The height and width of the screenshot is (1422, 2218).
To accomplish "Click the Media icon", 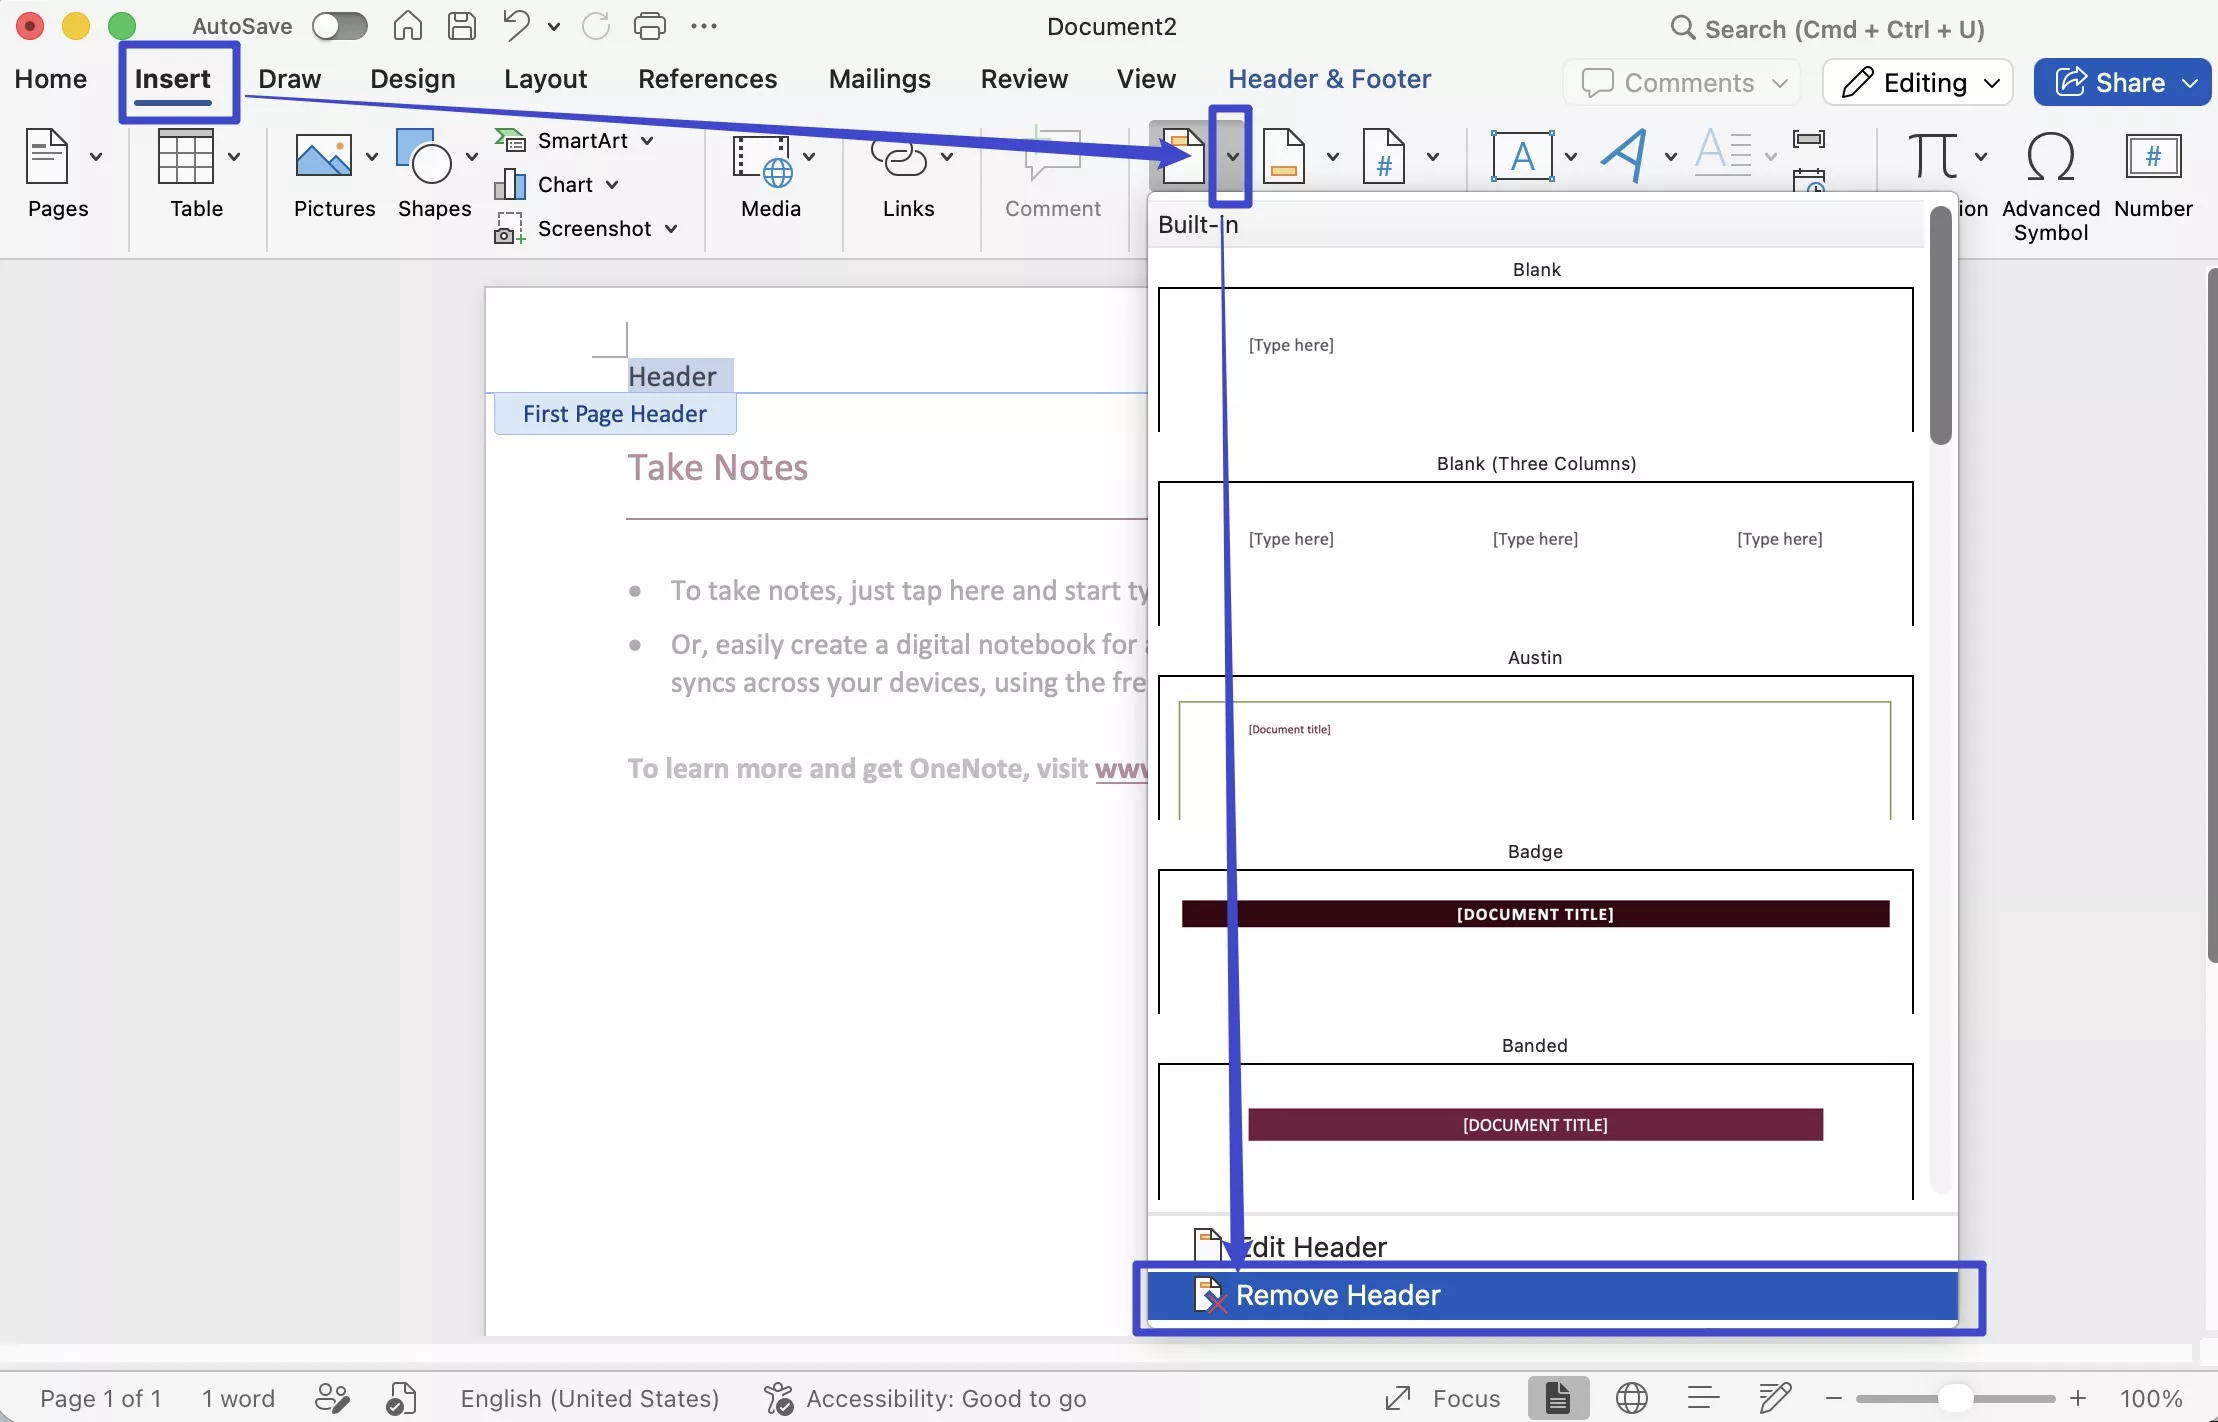I will point(763,160).
